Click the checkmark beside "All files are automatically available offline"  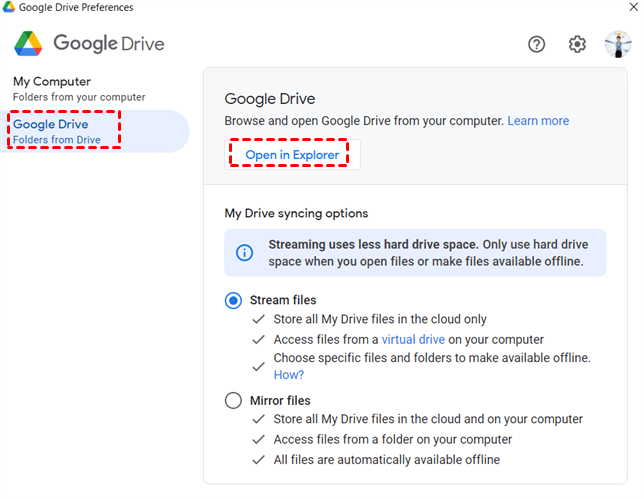tap(258, 460)
